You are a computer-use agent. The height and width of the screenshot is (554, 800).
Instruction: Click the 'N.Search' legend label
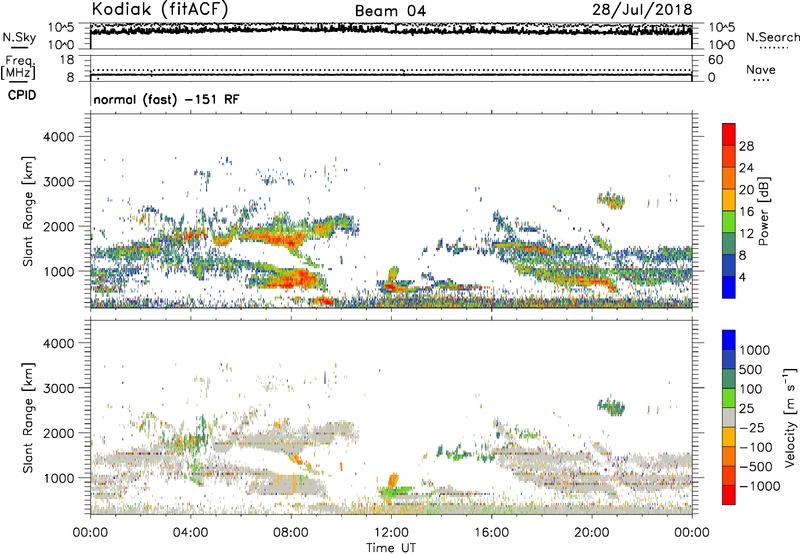(772, 37)
